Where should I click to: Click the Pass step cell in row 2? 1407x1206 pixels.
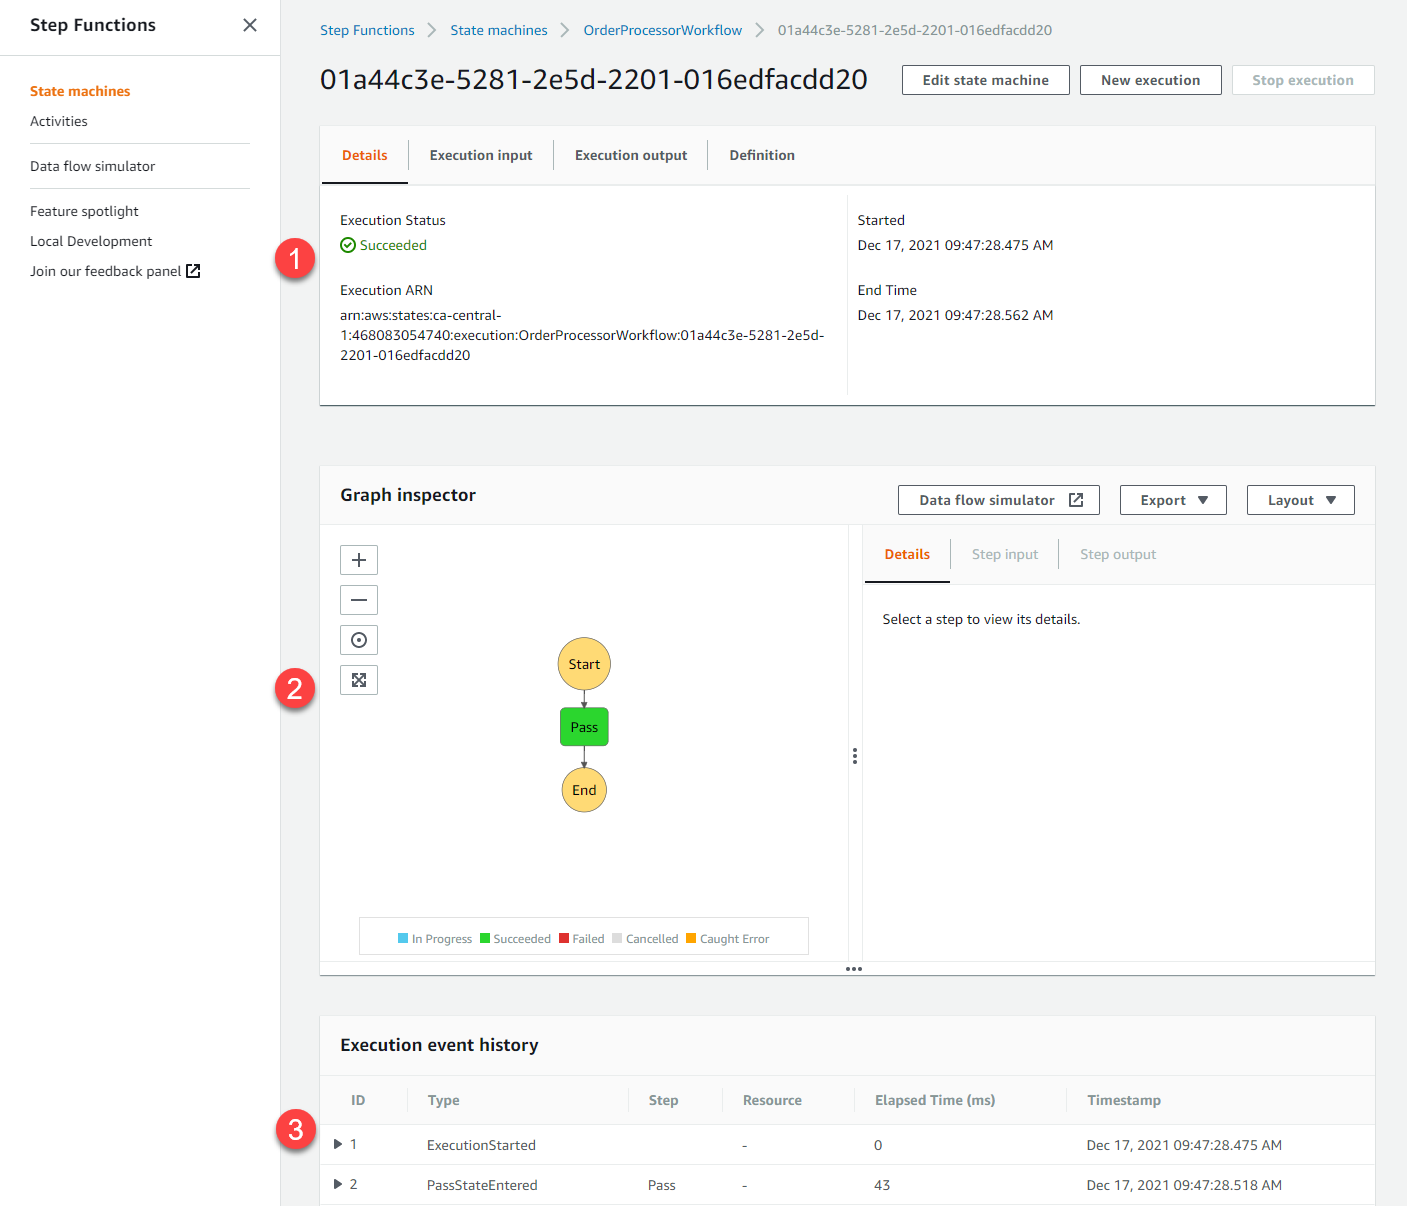(661, 1185)
